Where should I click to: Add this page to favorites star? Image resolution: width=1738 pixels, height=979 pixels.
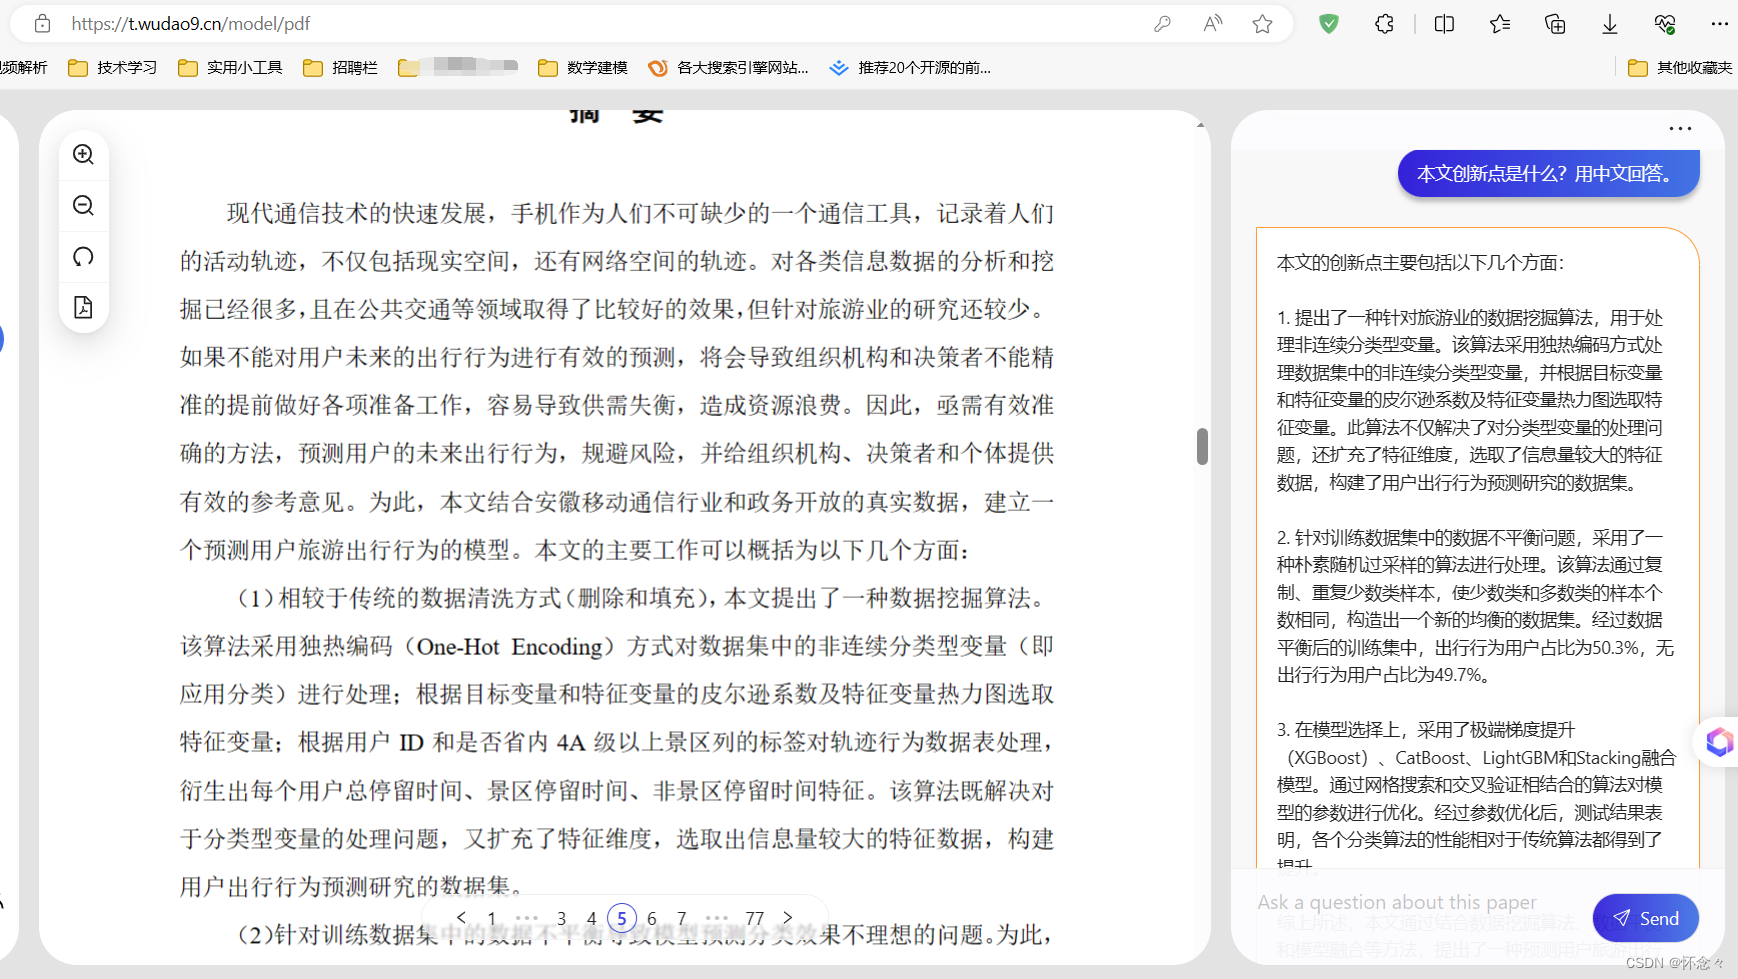(x=1263, y=24)
